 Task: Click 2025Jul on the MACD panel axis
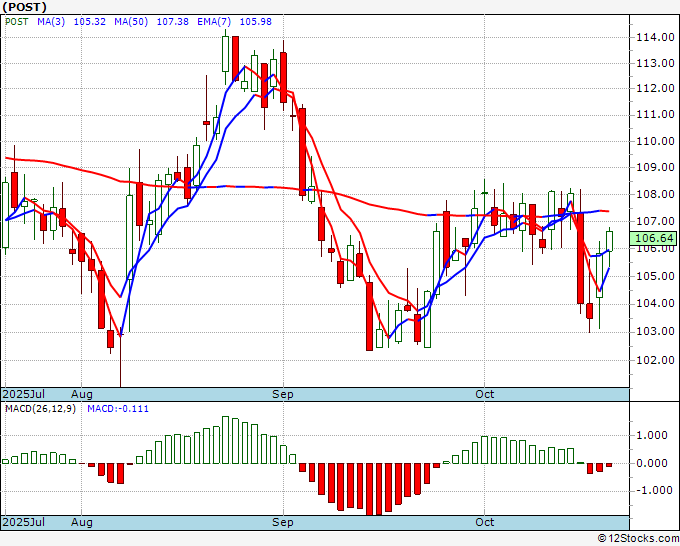pyautogui.click(x=23, y=522)
